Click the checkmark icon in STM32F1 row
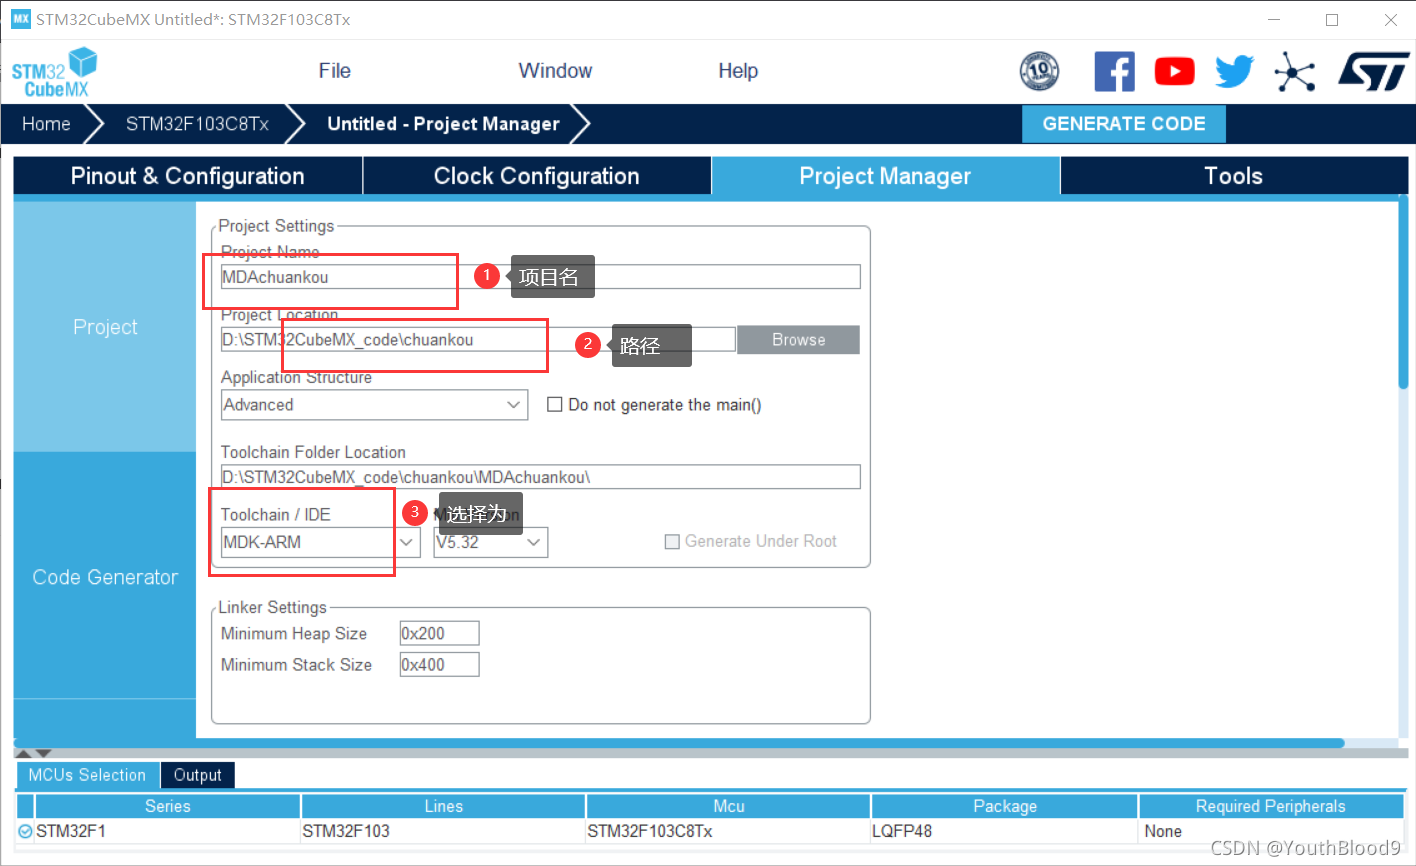 [25, 831]
